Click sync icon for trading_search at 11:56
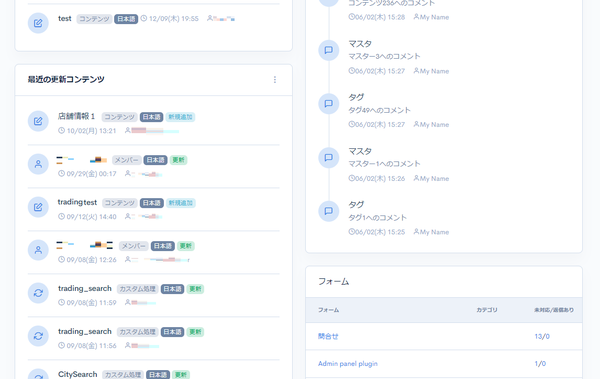 [38, 336]
